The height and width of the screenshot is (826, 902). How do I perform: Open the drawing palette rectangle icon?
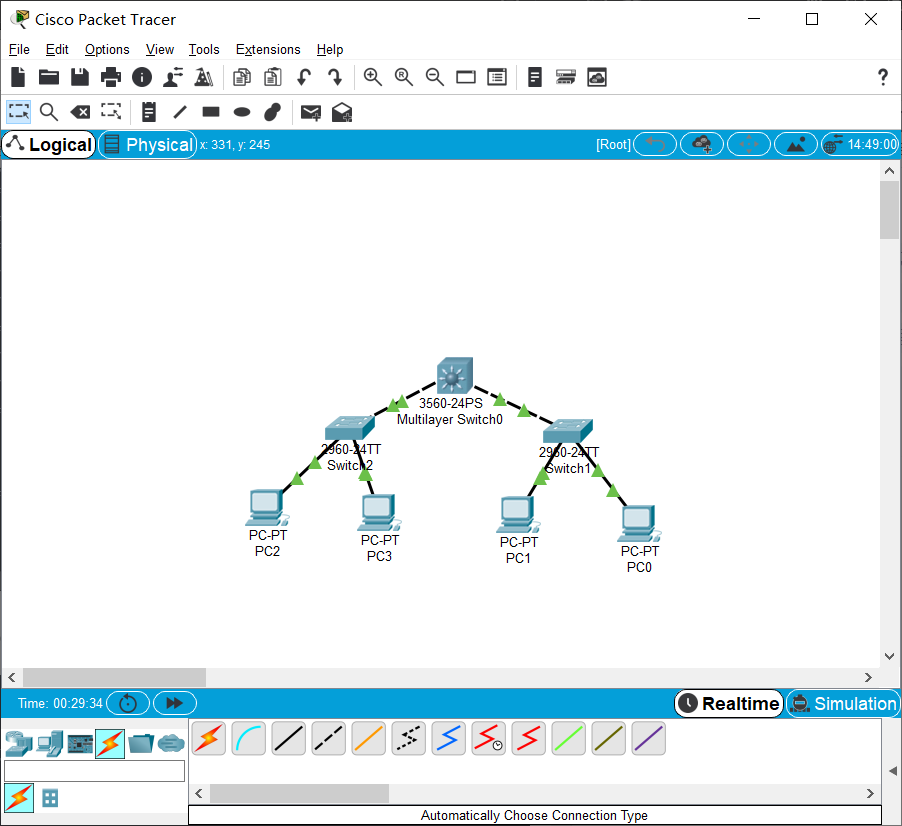tap(466, 77)
